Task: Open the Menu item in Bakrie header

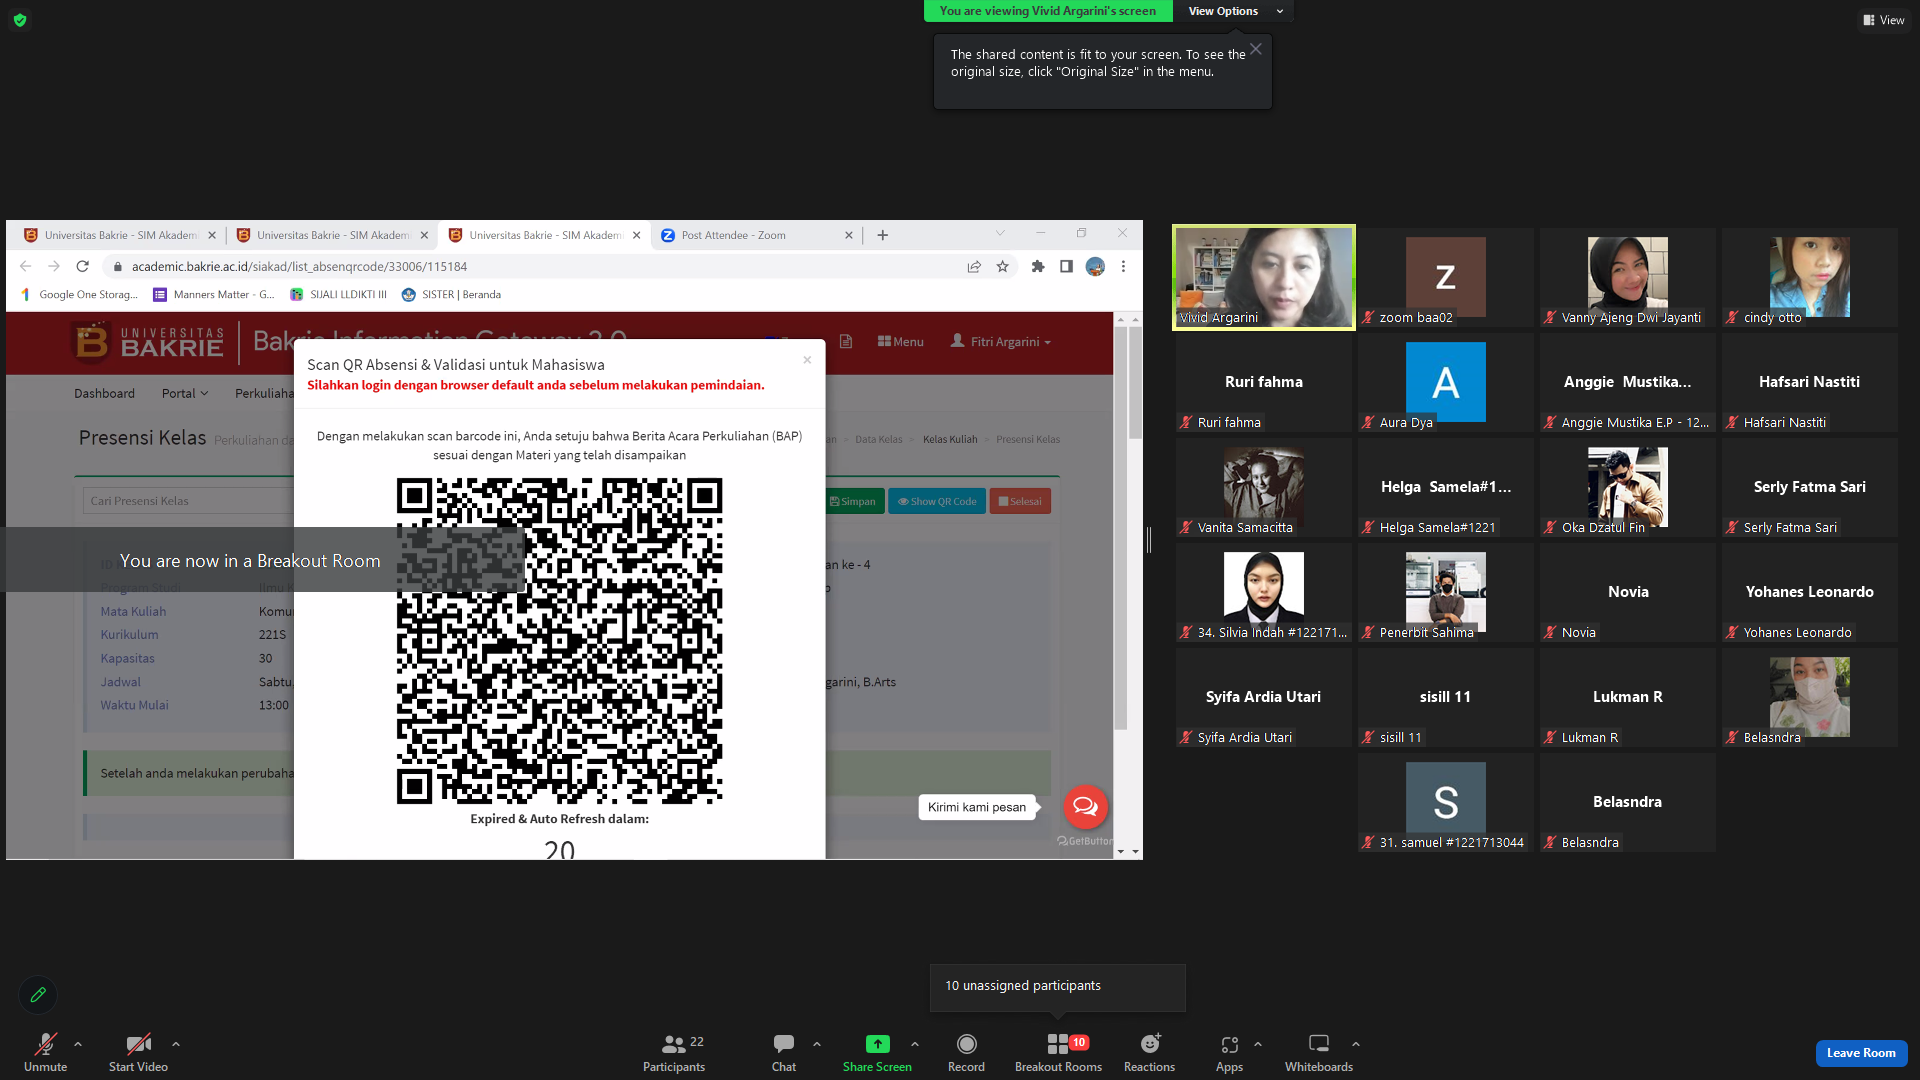Action: tap(901, 342)
